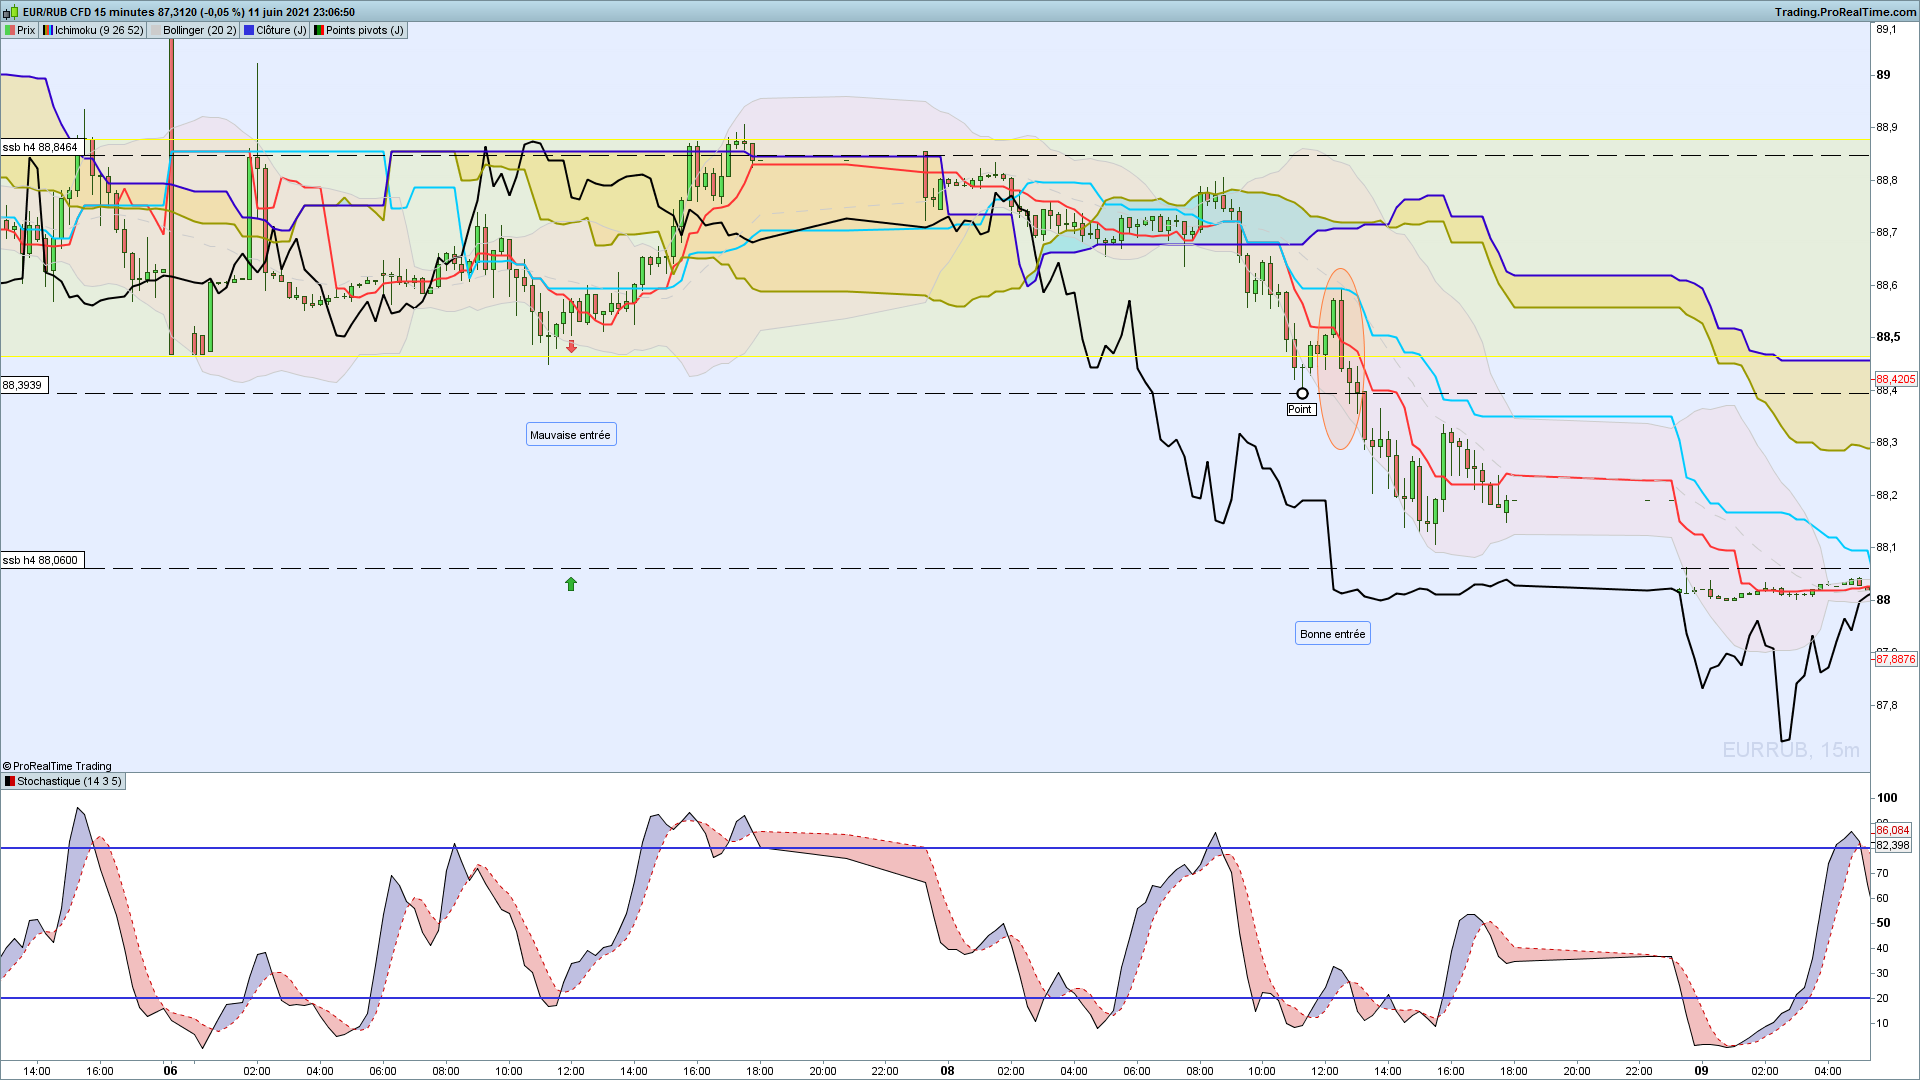Select the 'Point' text label
1920x1080 pixels.
(1300, 409)
